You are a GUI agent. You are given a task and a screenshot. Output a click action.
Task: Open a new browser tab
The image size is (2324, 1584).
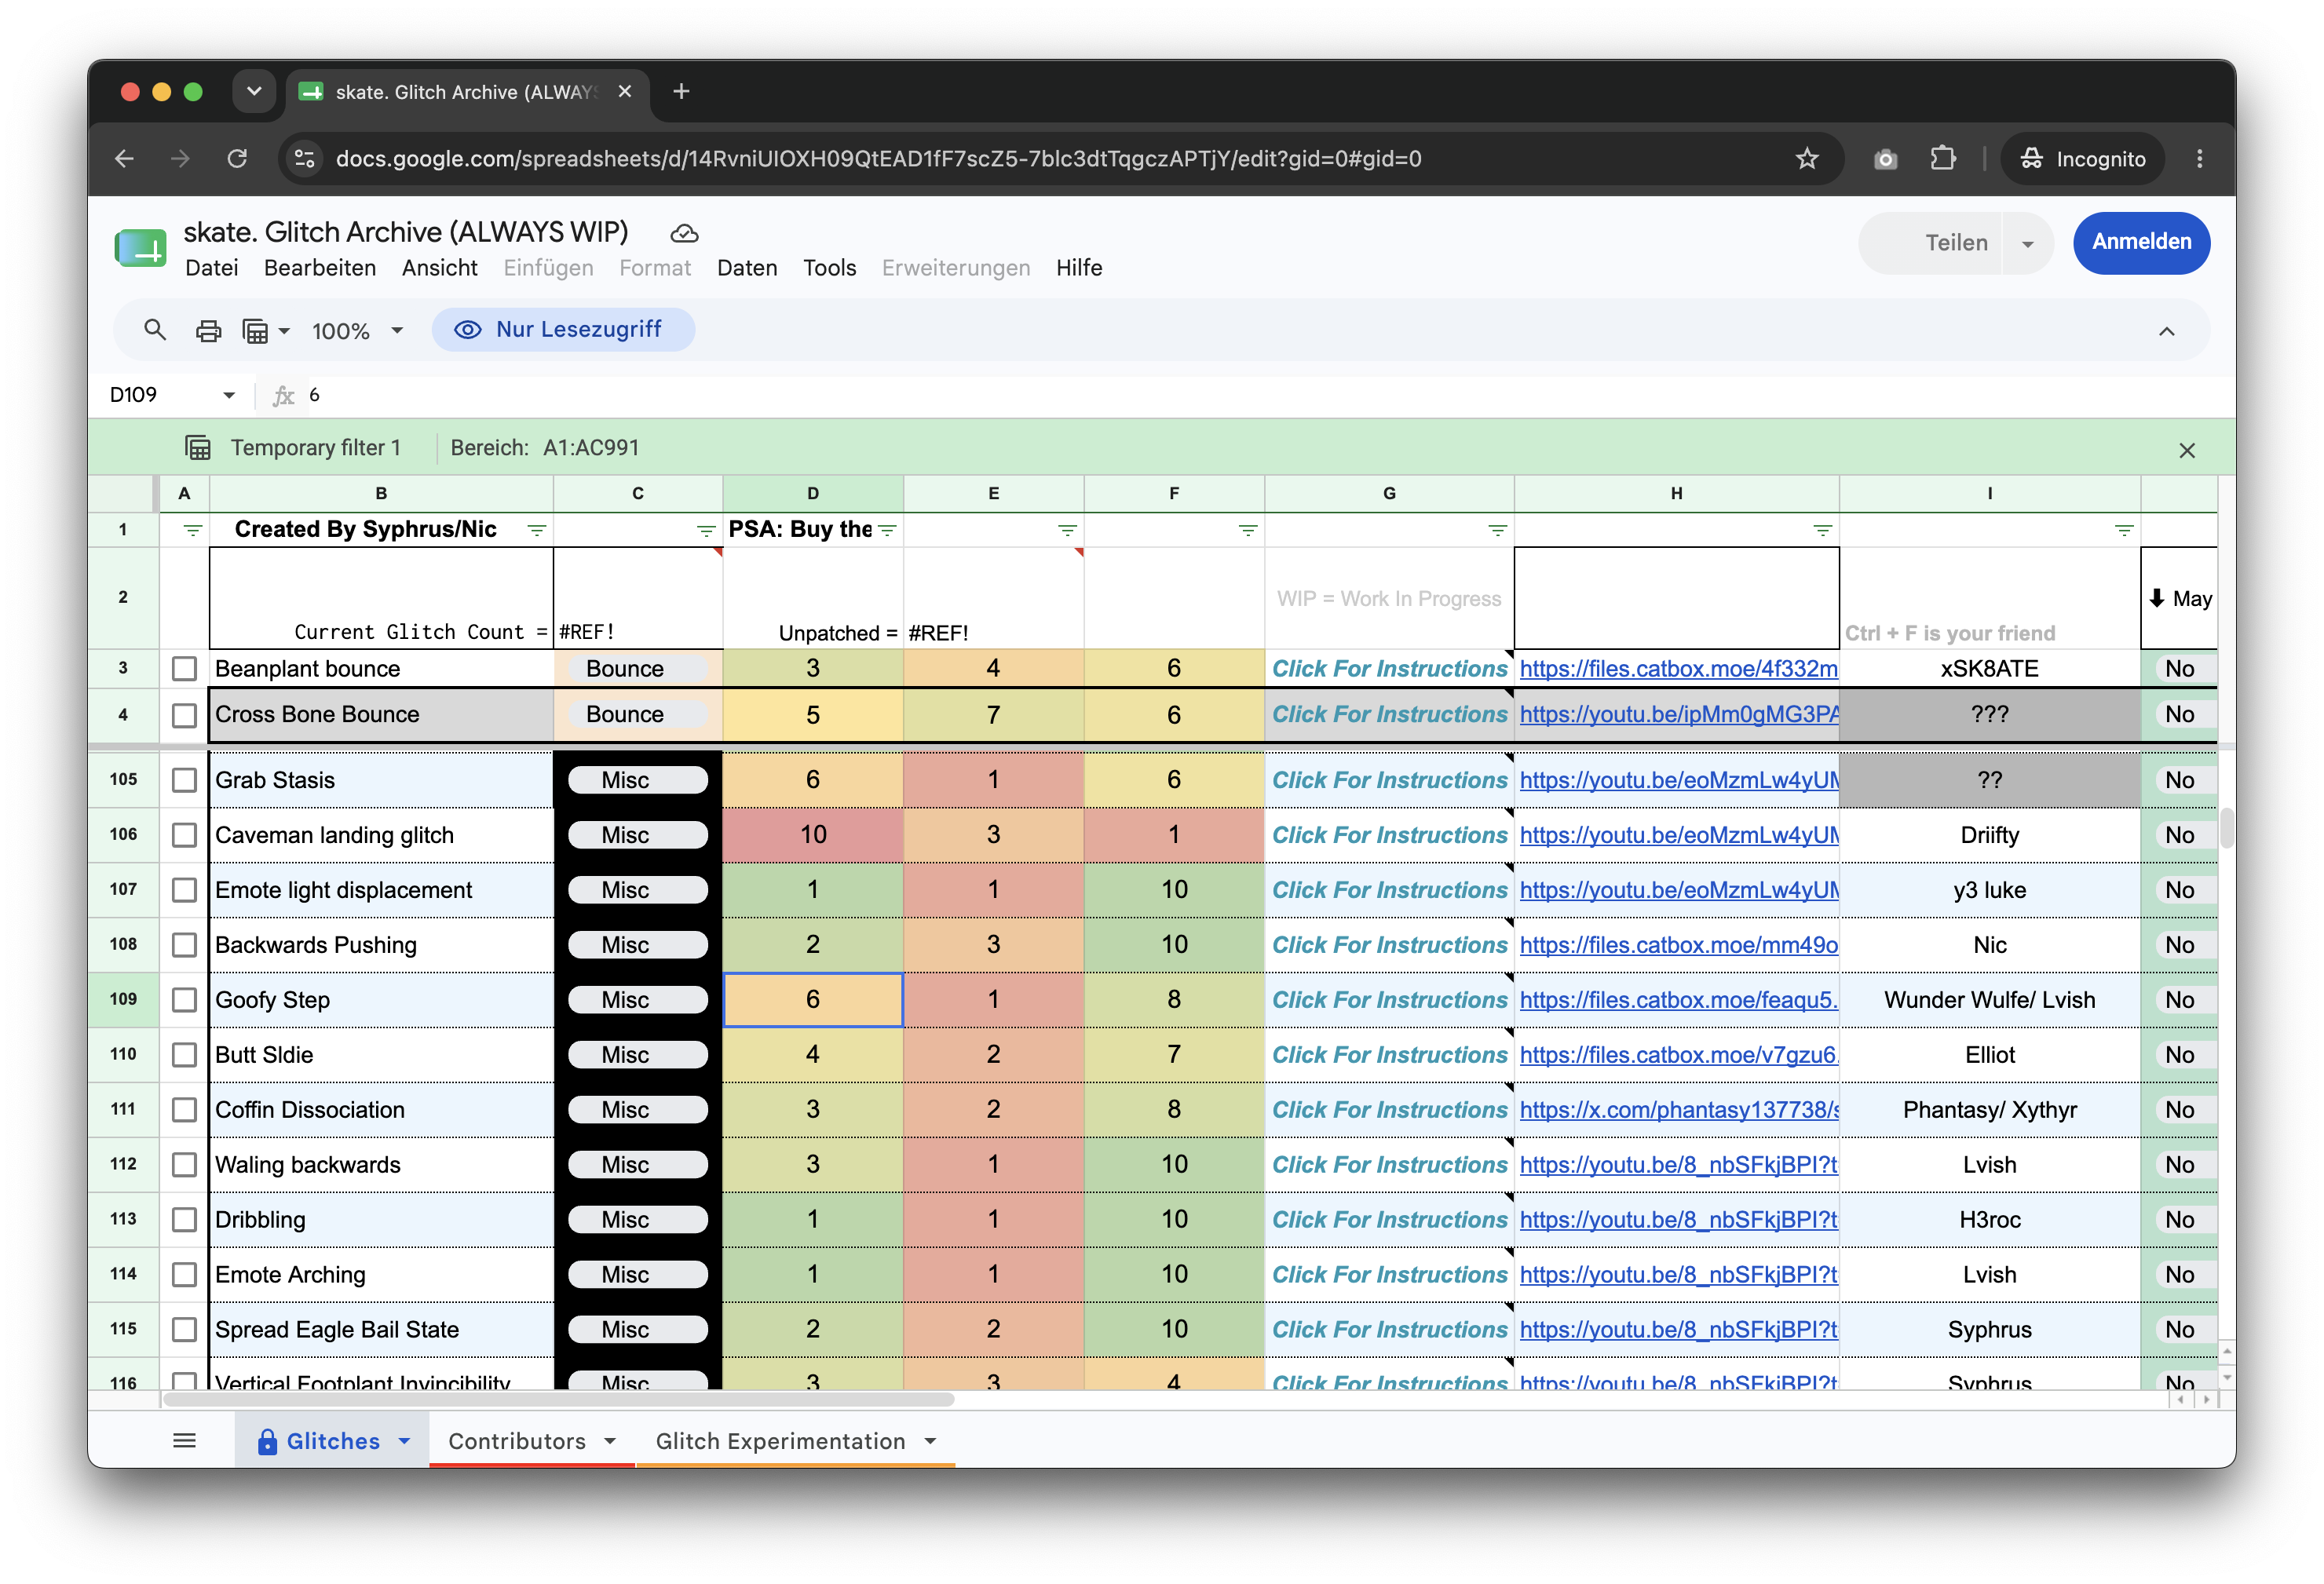681,92
